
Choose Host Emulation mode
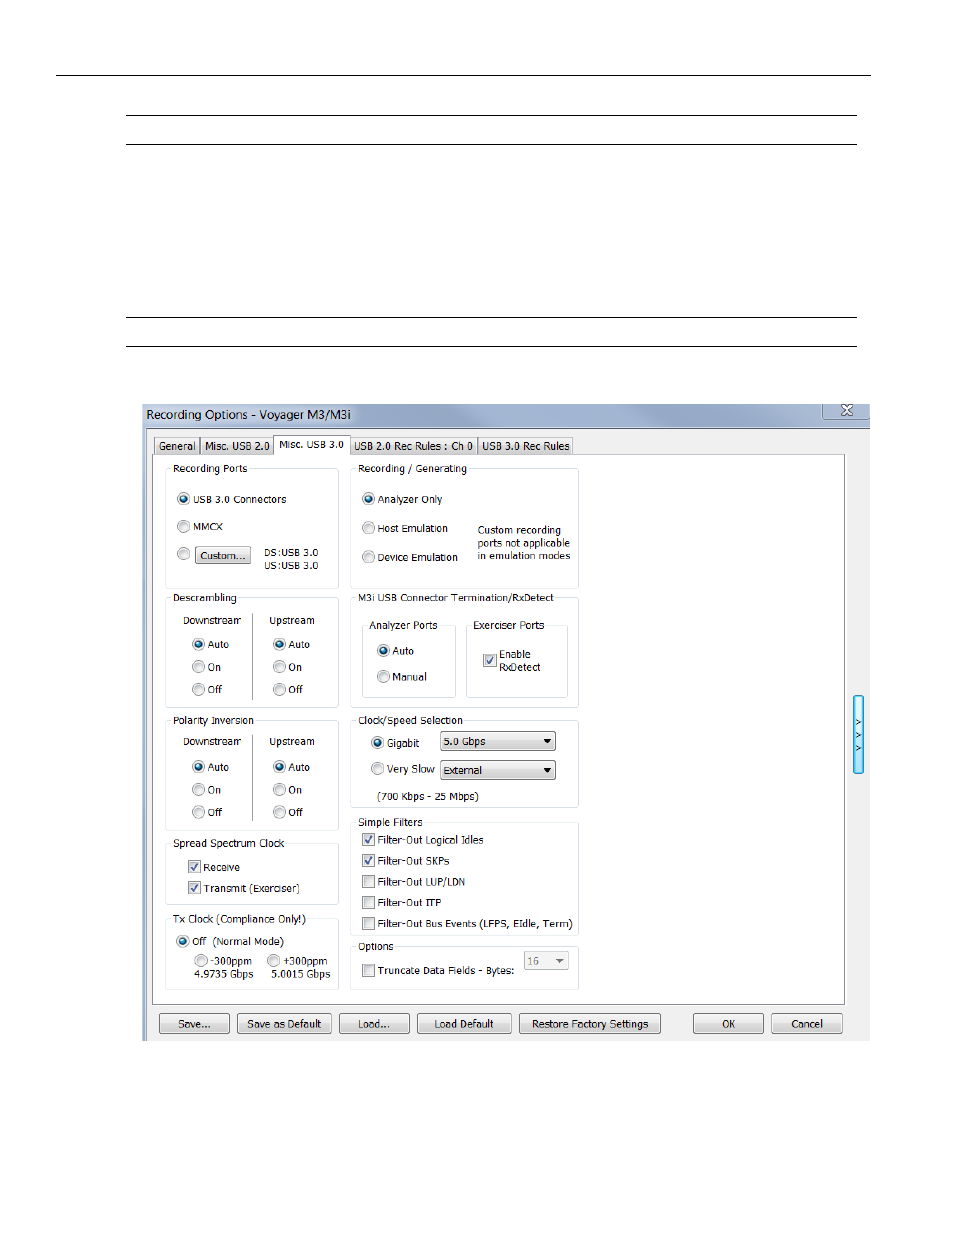pyautogui.click(x=368, y=528)
